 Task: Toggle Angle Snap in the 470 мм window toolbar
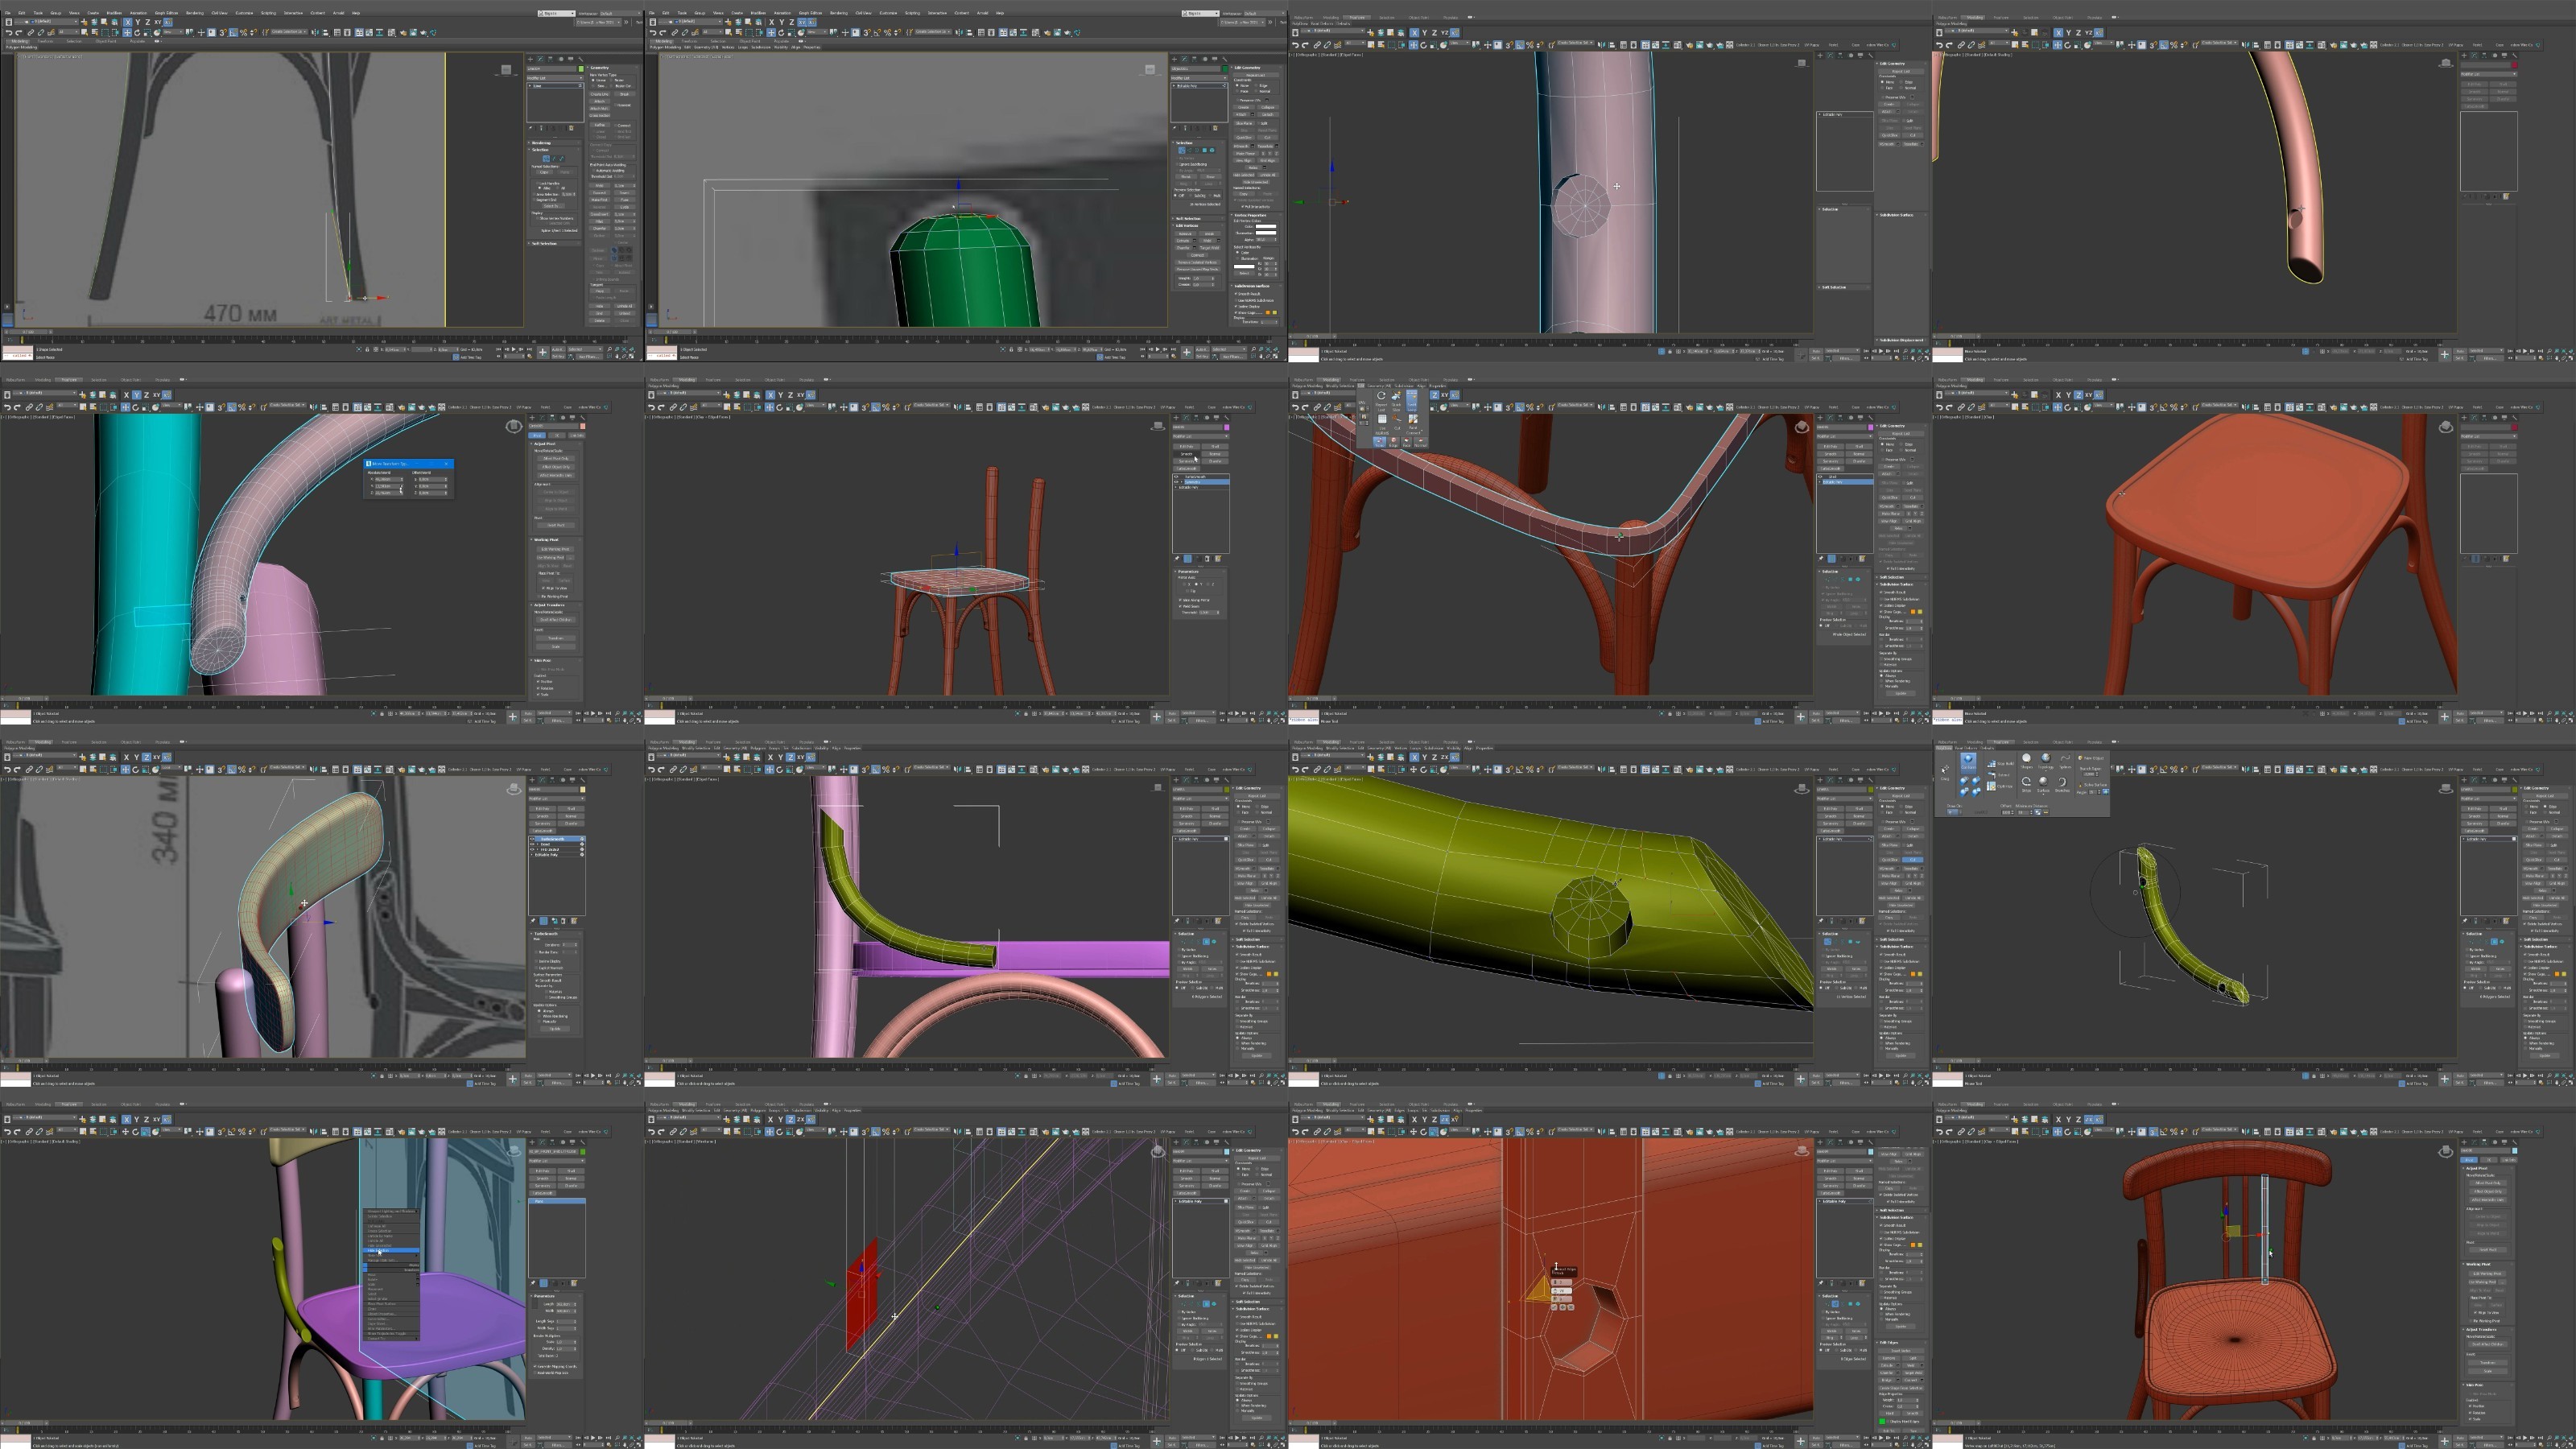click(x=233, y=33)
